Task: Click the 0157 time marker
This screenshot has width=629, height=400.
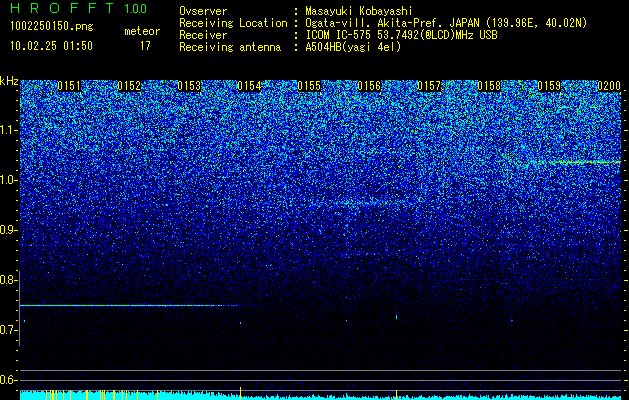Action: point(429,86)
